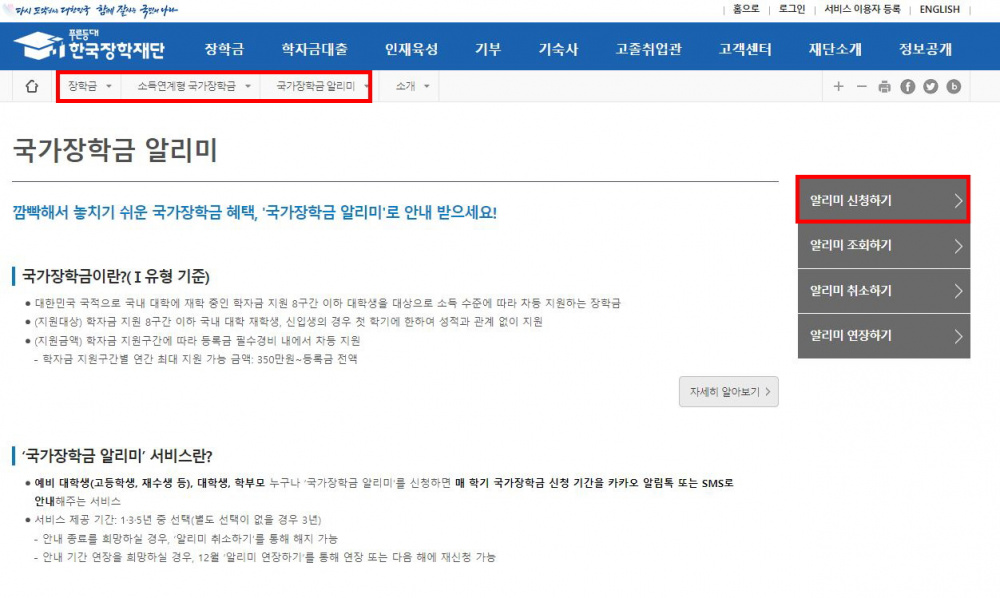The image size is (1000, 598).
Task: Share the page via the Twitter icon
Action: point(930,86)
